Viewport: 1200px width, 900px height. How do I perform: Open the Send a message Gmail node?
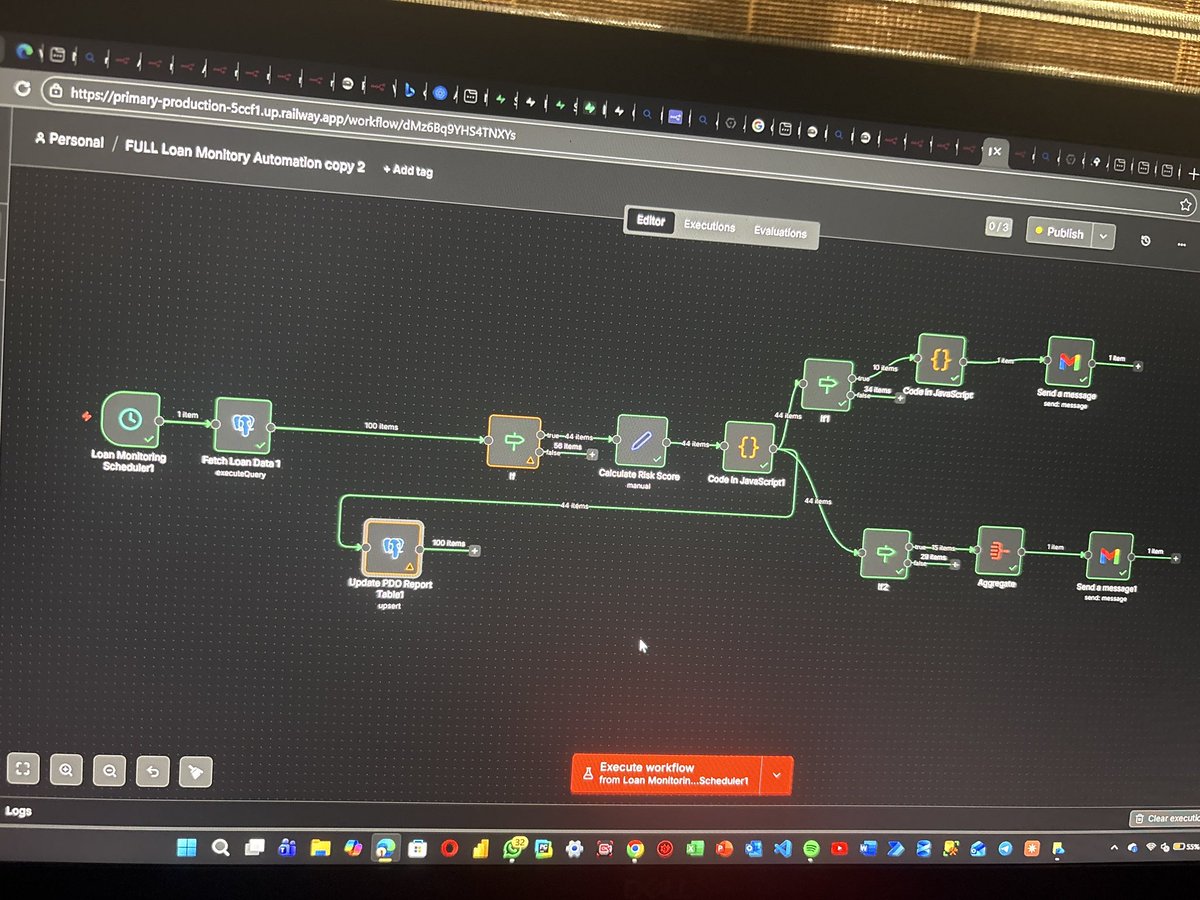coord(1069,362)
